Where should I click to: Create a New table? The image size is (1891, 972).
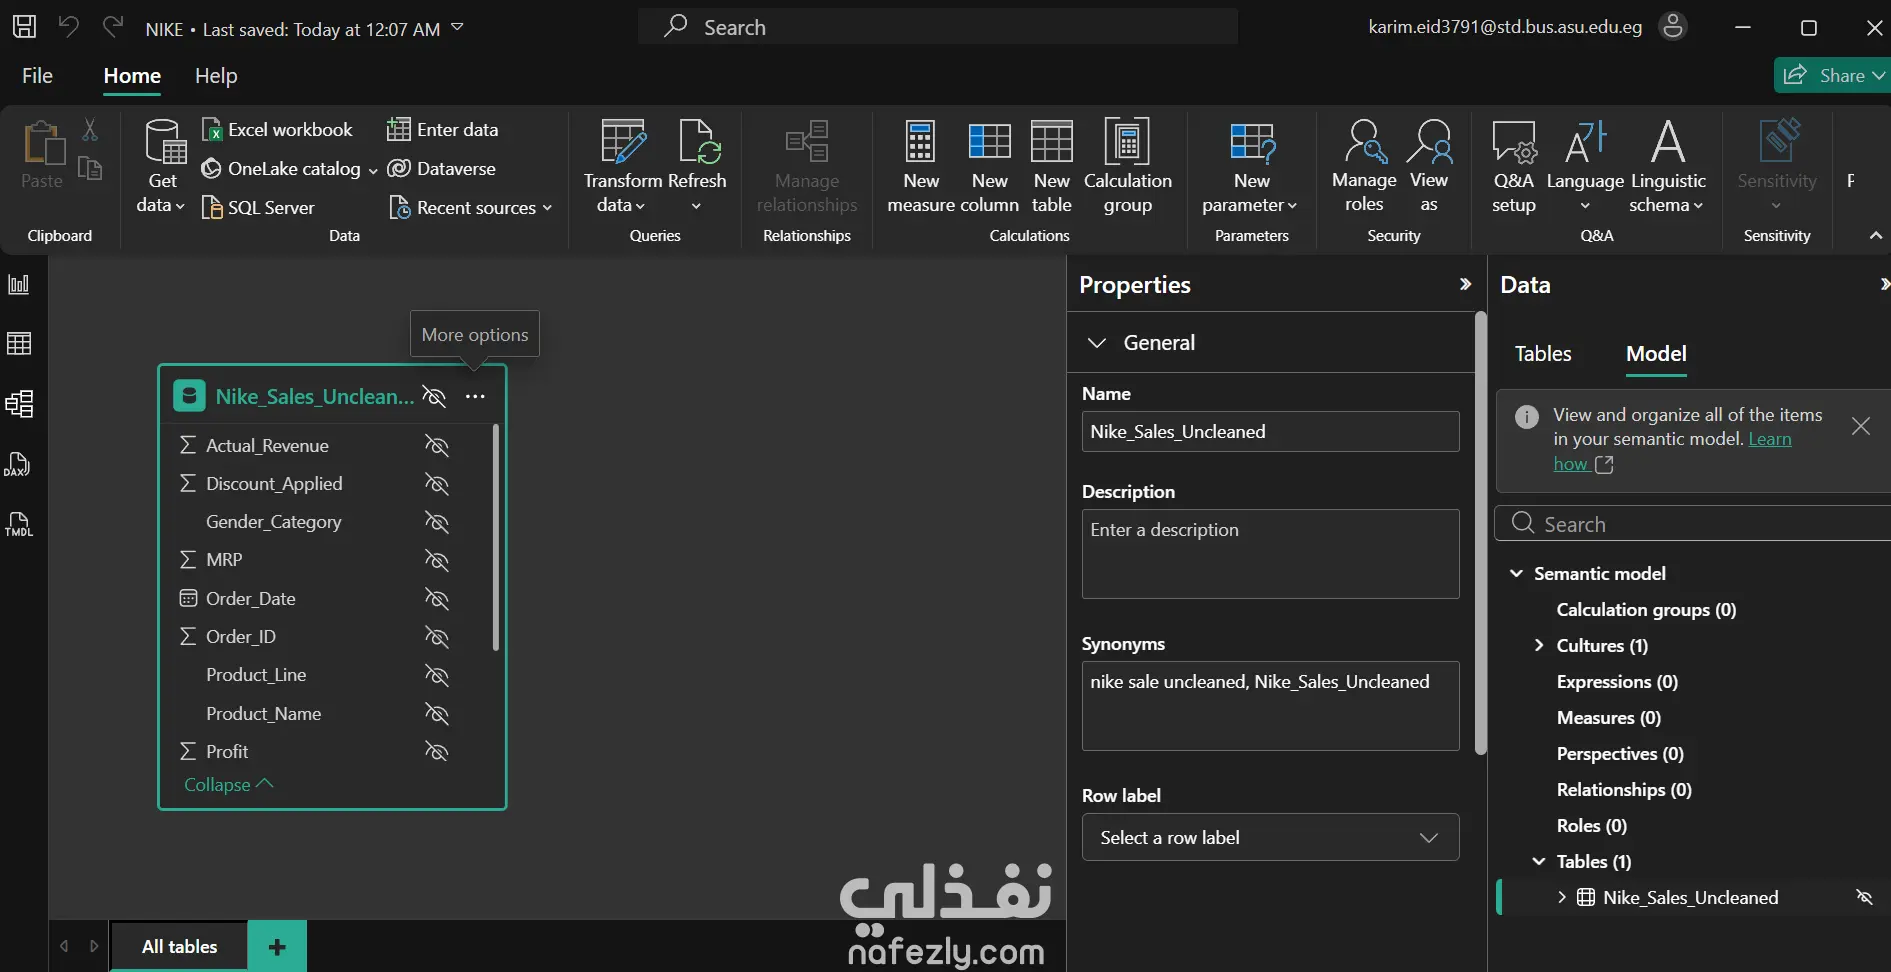coord(1052,166)
